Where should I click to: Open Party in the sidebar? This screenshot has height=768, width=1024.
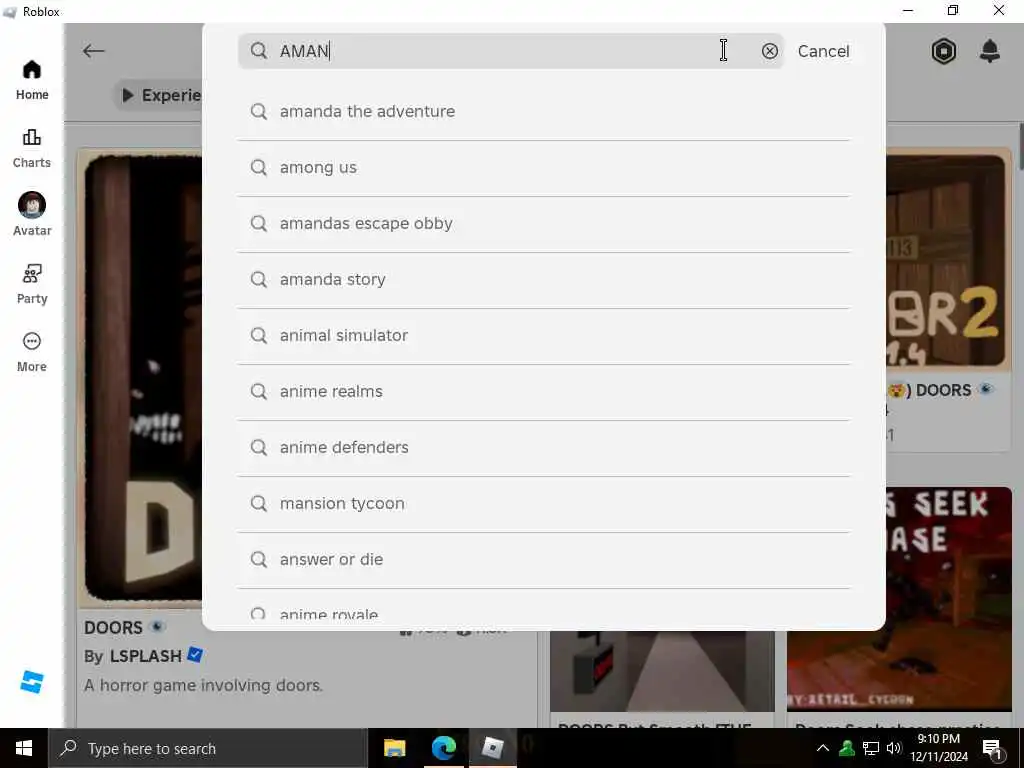pos(31,284)
